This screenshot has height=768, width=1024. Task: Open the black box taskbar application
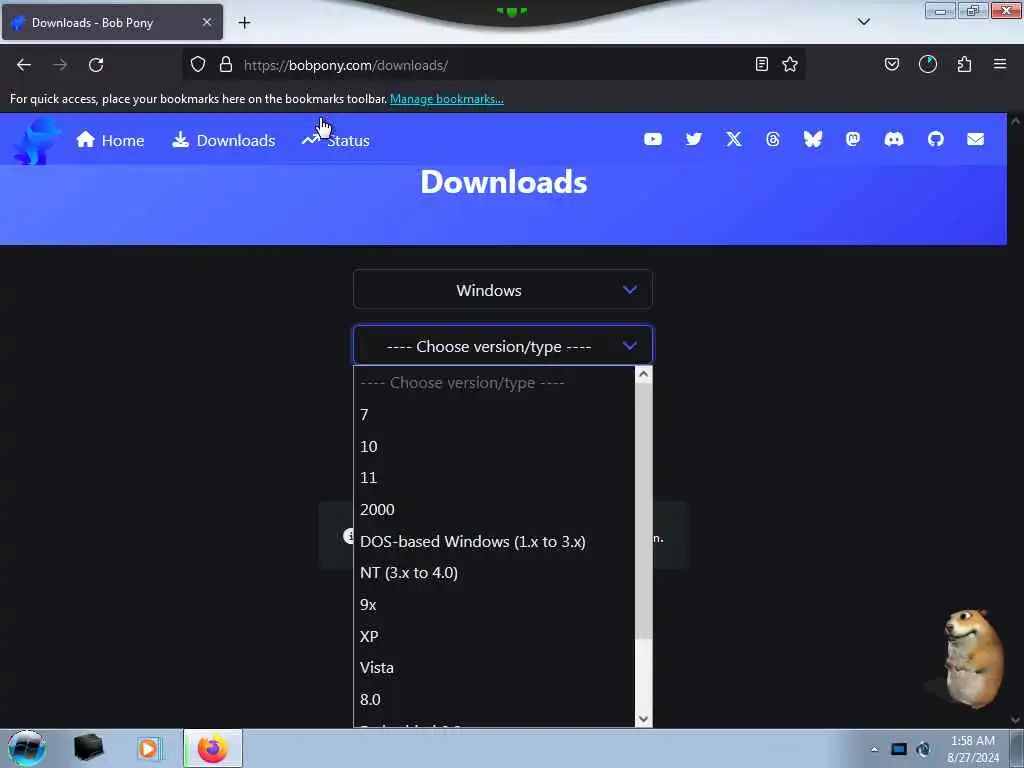click(x=88, y=748)
